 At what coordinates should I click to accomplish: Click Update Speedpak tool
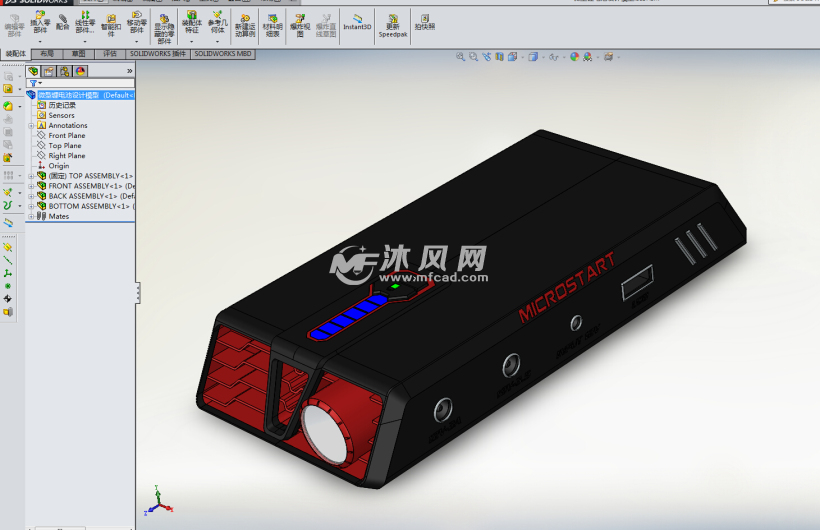(393, 26)
